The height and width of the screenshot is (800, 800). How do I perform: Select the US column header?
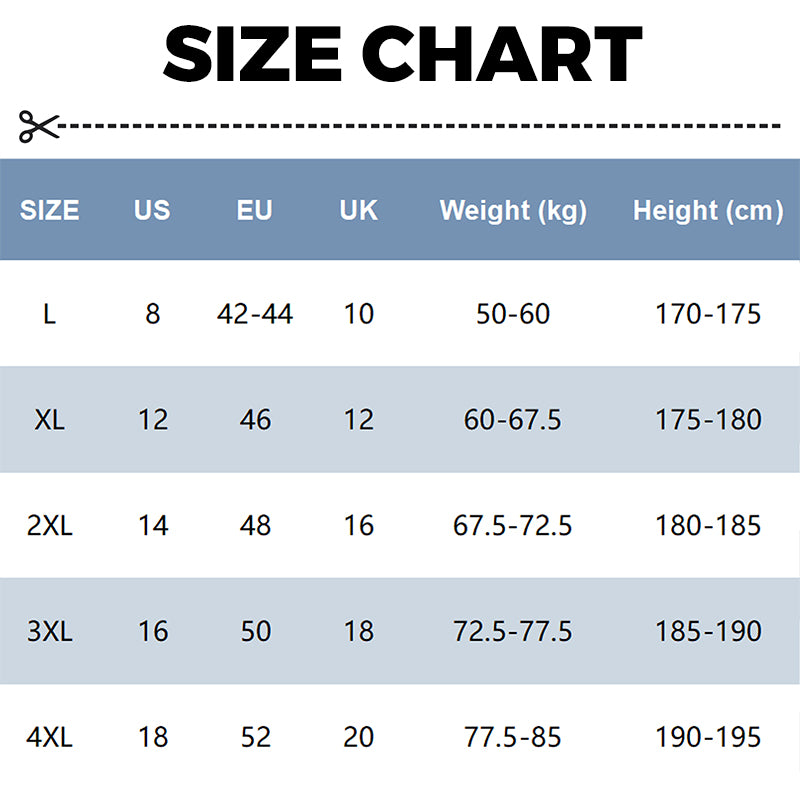(152, 210)
